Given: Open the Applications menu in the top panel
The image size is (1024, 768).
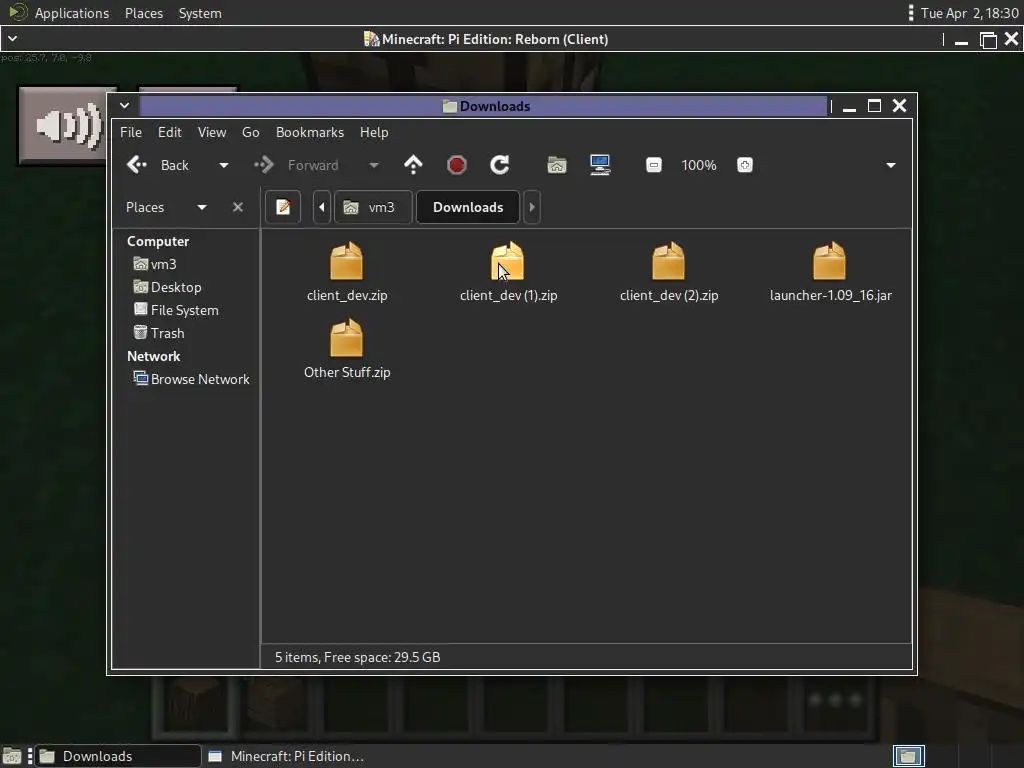Looking at the screenshot, I should click(x=72, y=13).
